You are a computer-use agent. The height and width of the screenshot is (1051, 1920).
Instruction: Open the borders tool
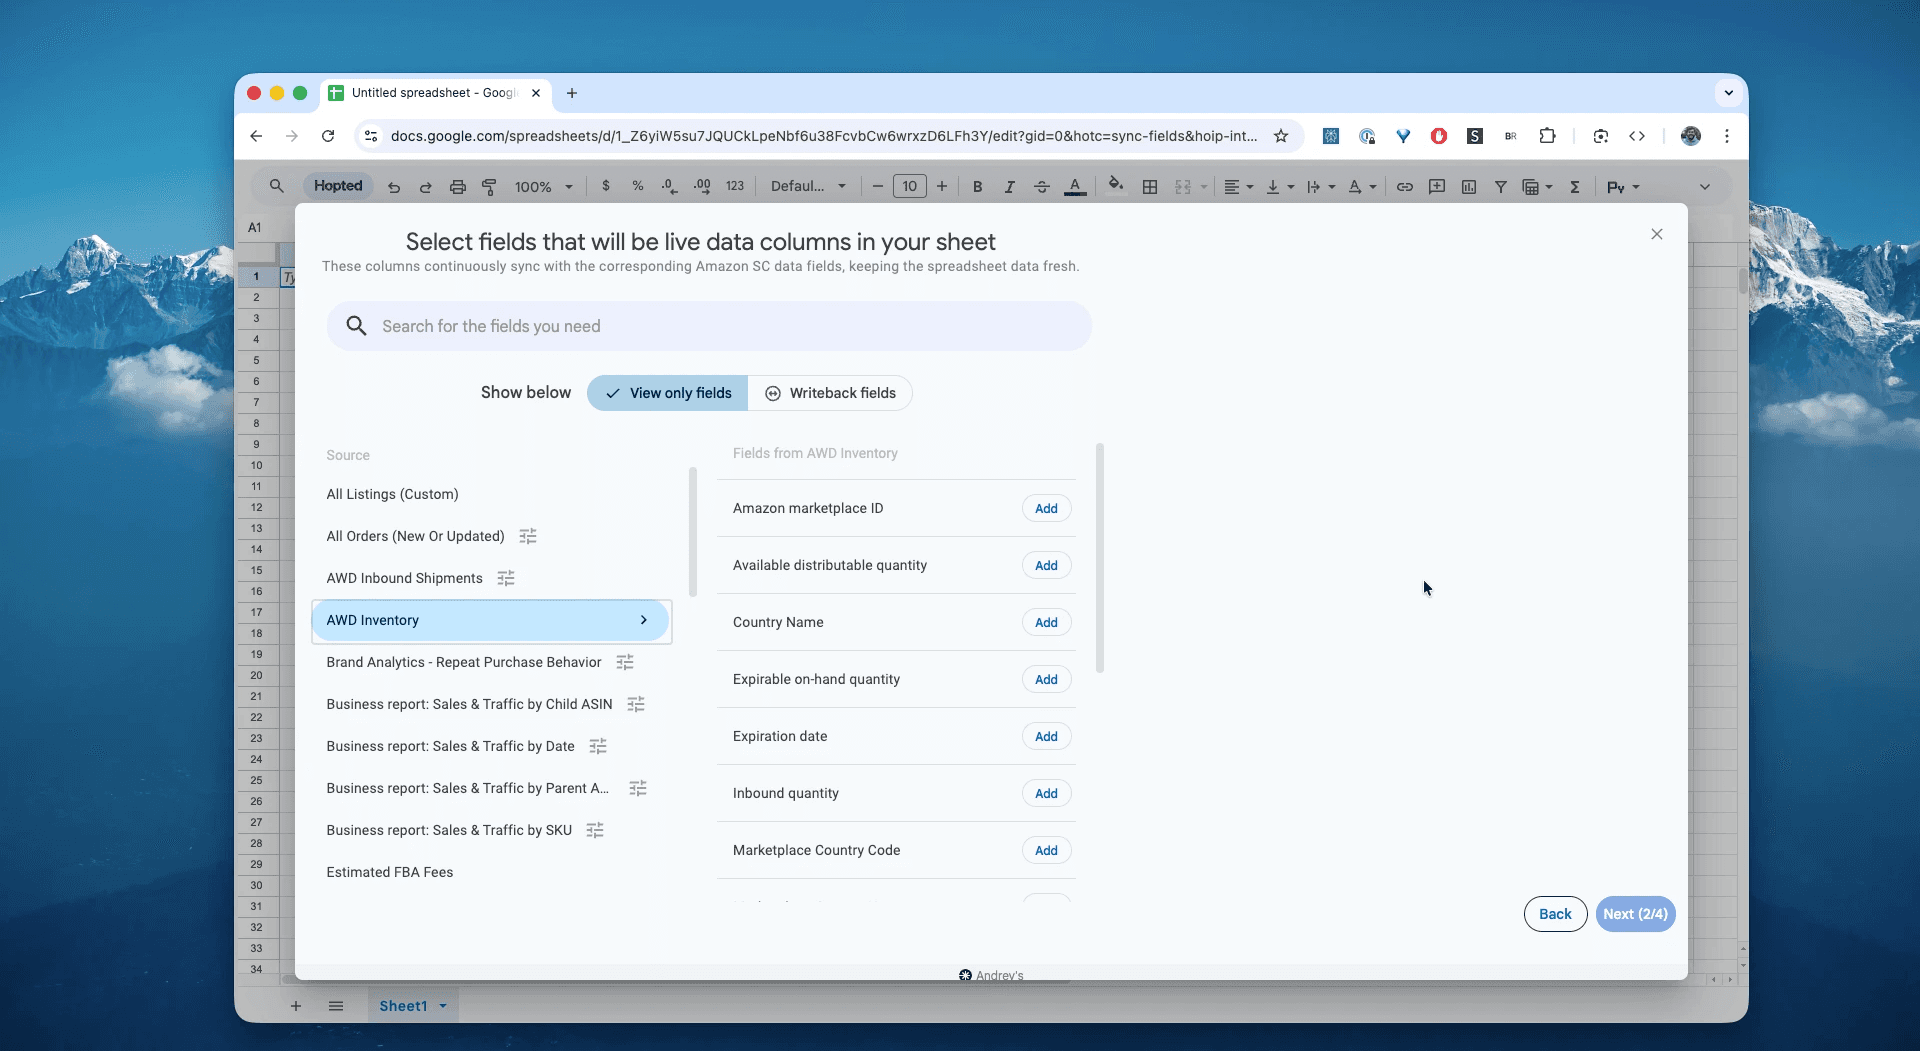pyautogui.click(x=1150, y=187)
